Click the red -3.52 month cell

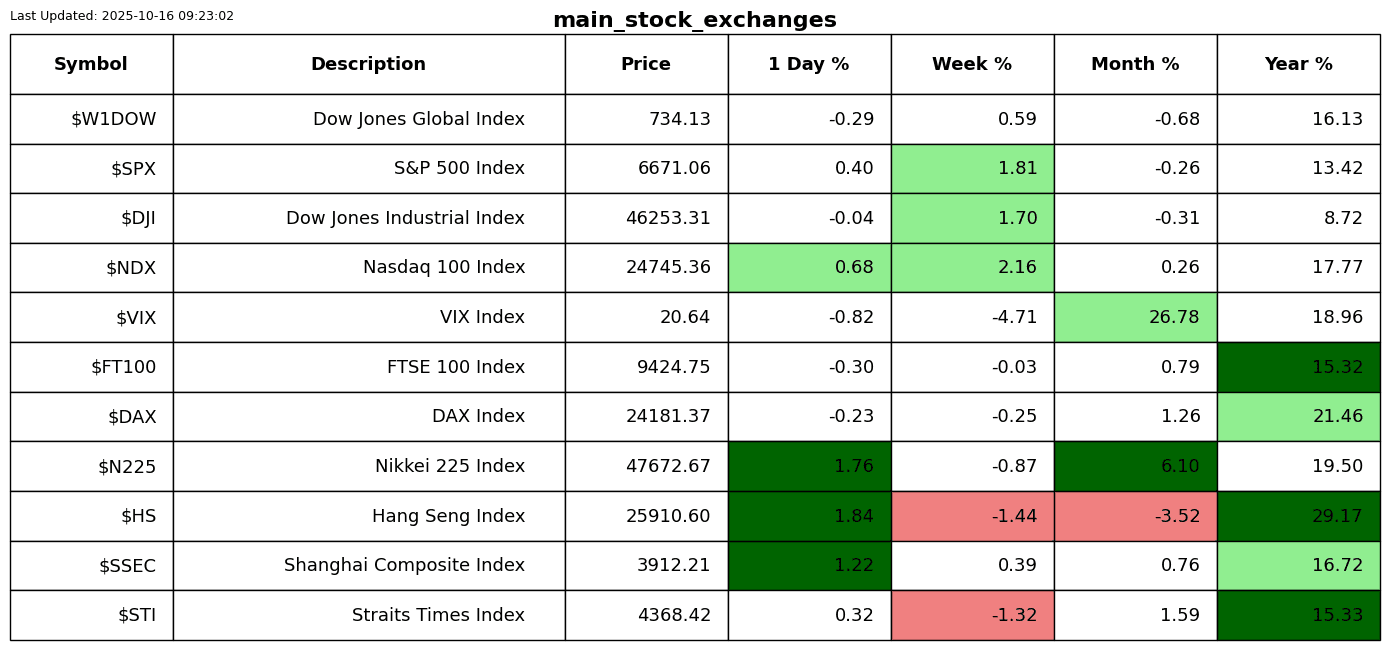1135,516
